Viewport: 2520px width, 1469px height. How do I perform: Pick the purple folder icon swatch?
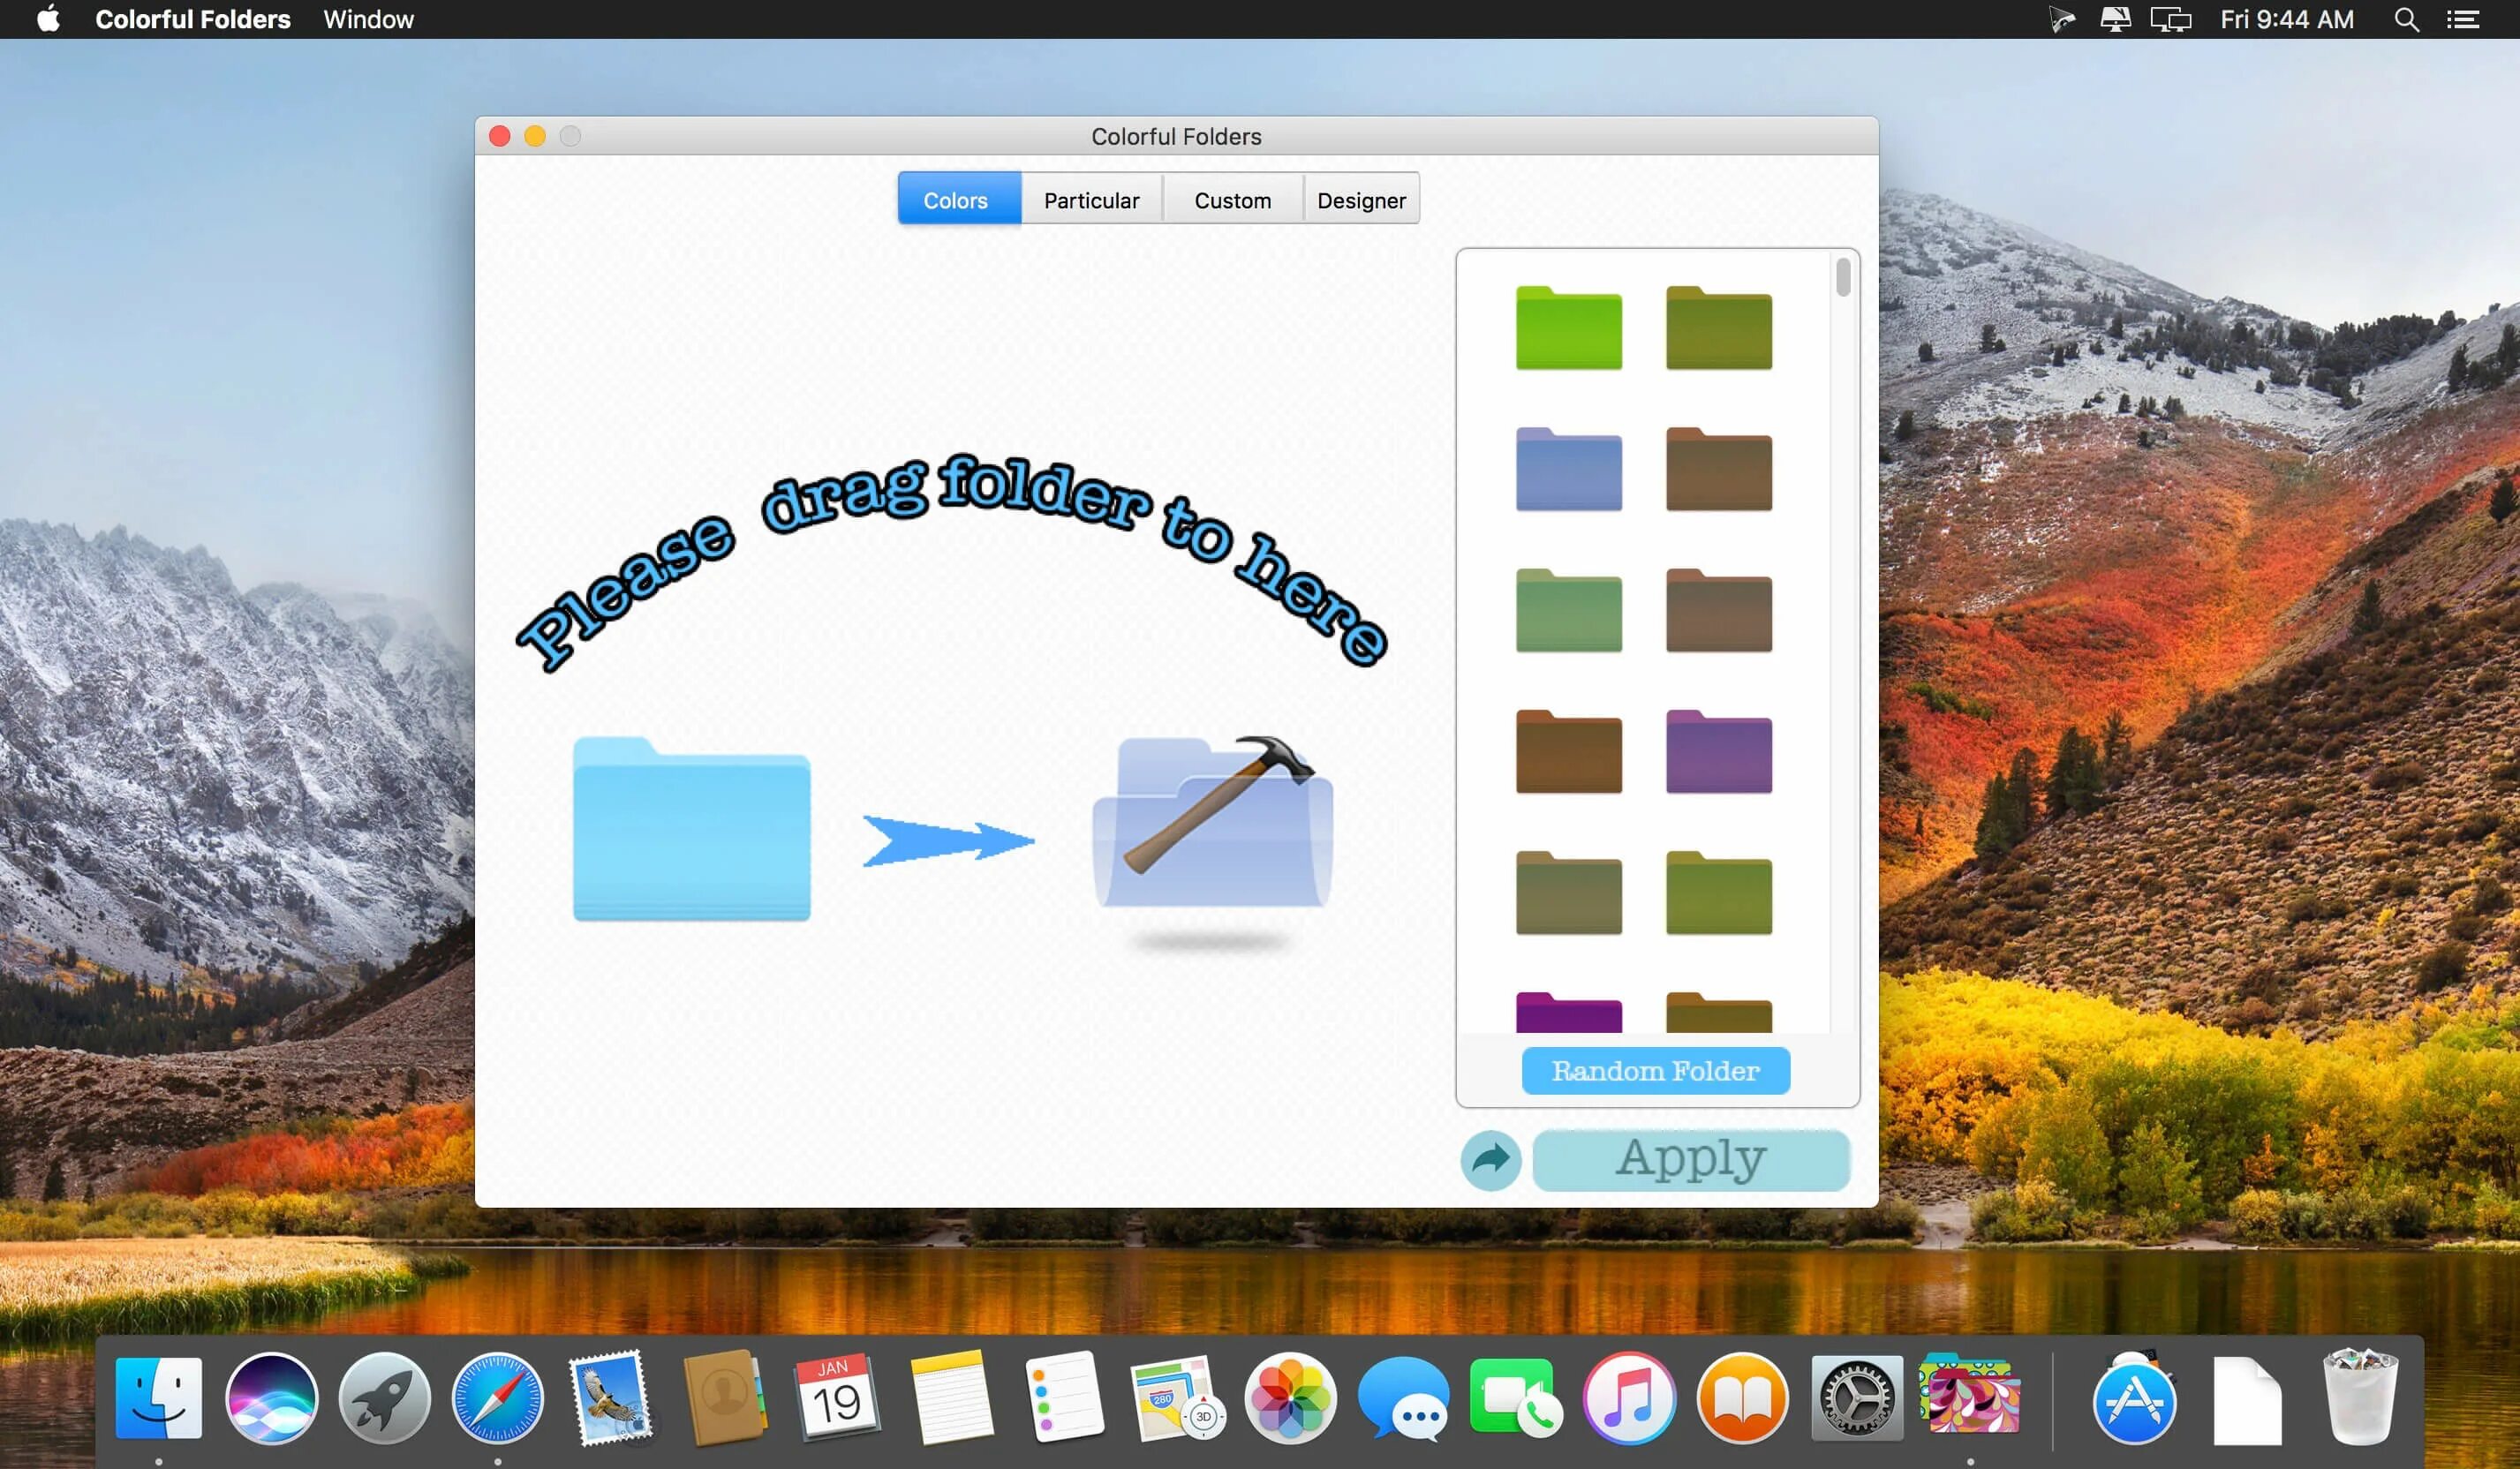tap(1718, 753)
